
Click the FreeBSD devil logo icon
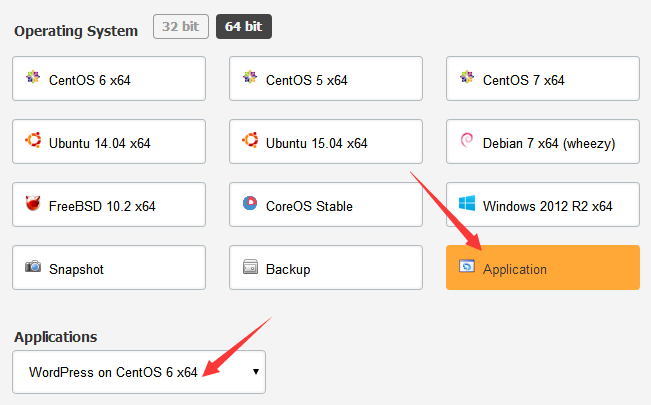[x=33, y=205]
